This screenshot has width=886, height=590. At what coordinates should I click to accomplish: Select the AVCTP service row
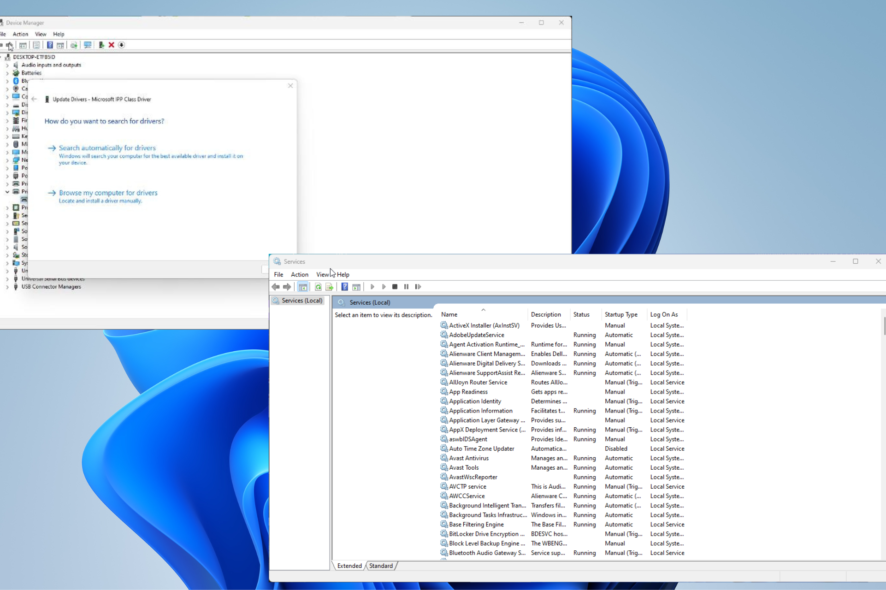pos(562,487)
